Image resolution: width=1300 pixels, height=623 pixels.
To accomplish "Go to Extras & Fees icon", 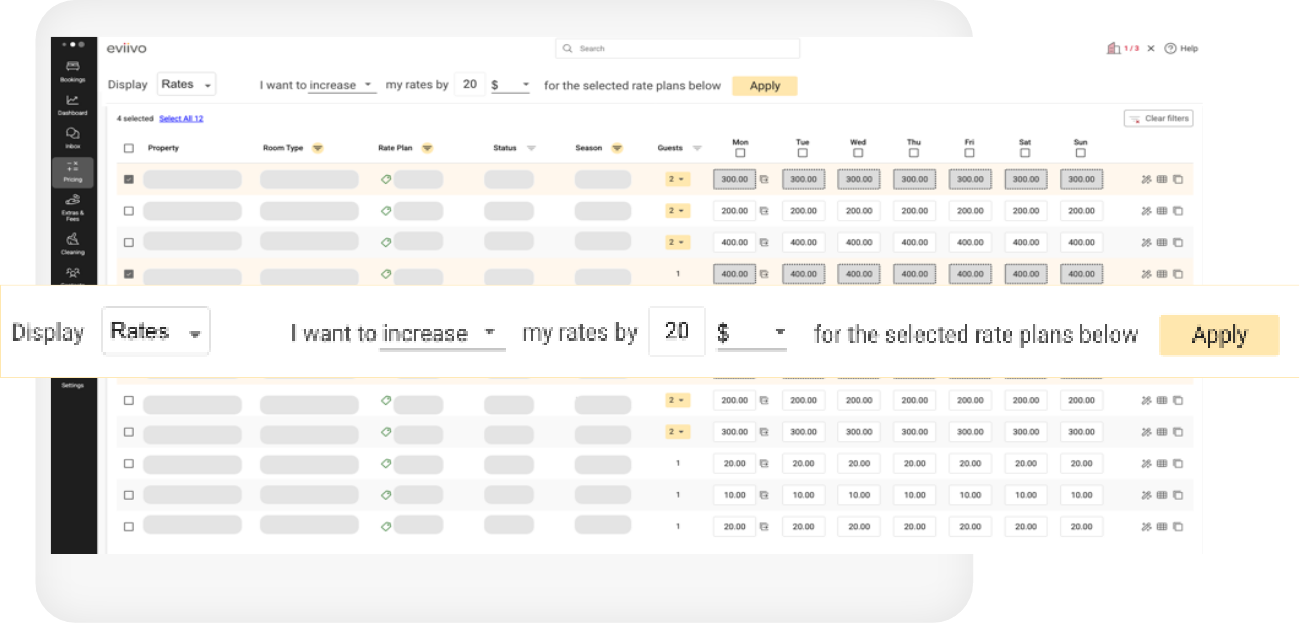I will [x=72, y=201].
